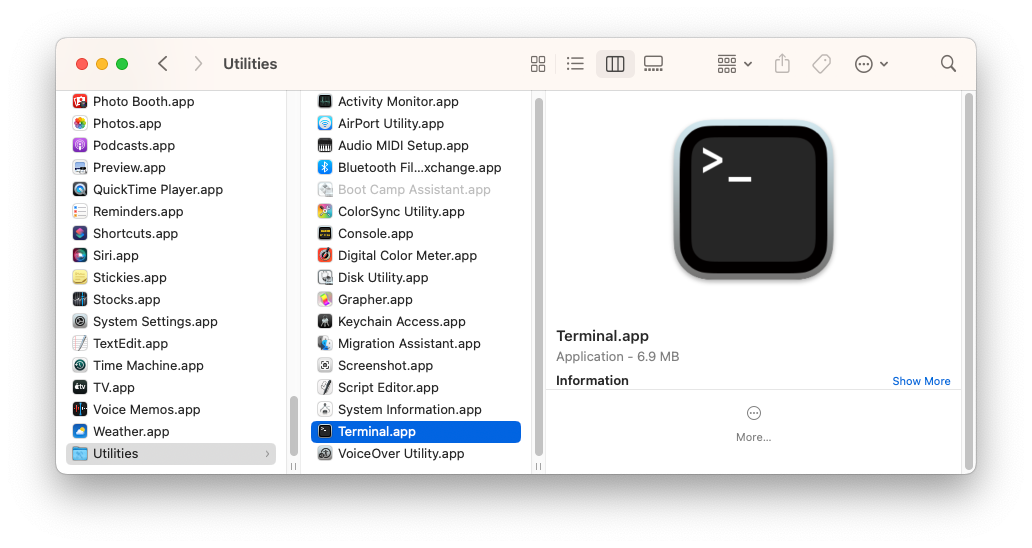Click Show More information link
Screen dimensions: 1032x548
click(x=921, y=381)
